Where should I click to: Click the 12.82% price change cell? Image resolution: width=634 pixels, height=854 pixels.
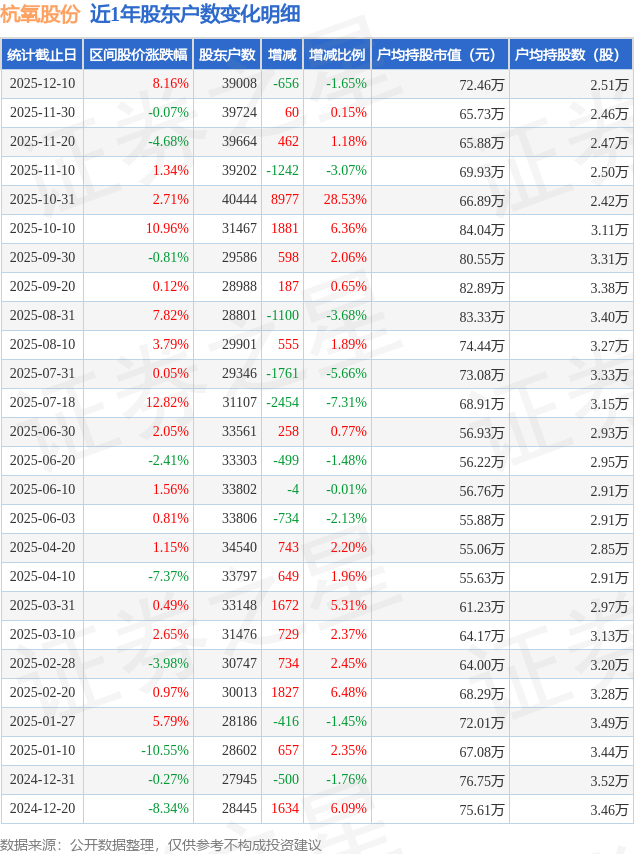[167, 403]
